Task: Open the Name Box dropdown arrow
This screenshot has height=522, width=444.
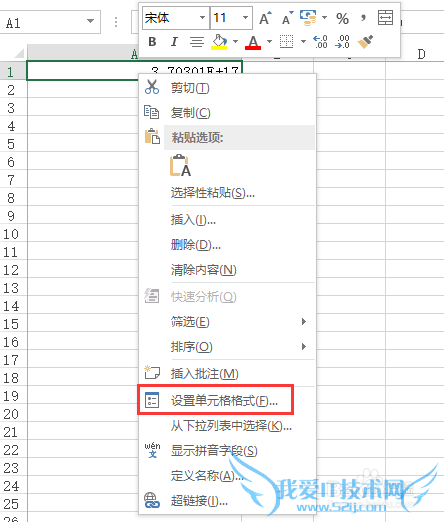Action: [x=90, y=21]
